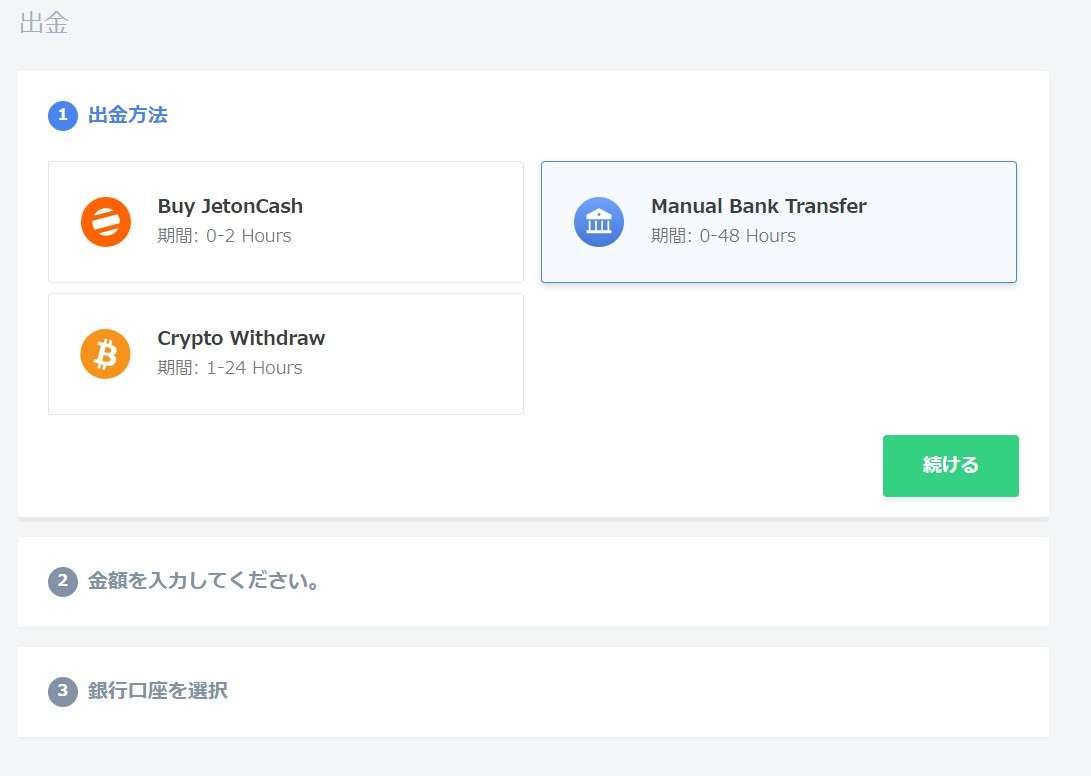Click the 出金 page heading
This screenshot has height=776, width=1091.
[x=44, y=23]
